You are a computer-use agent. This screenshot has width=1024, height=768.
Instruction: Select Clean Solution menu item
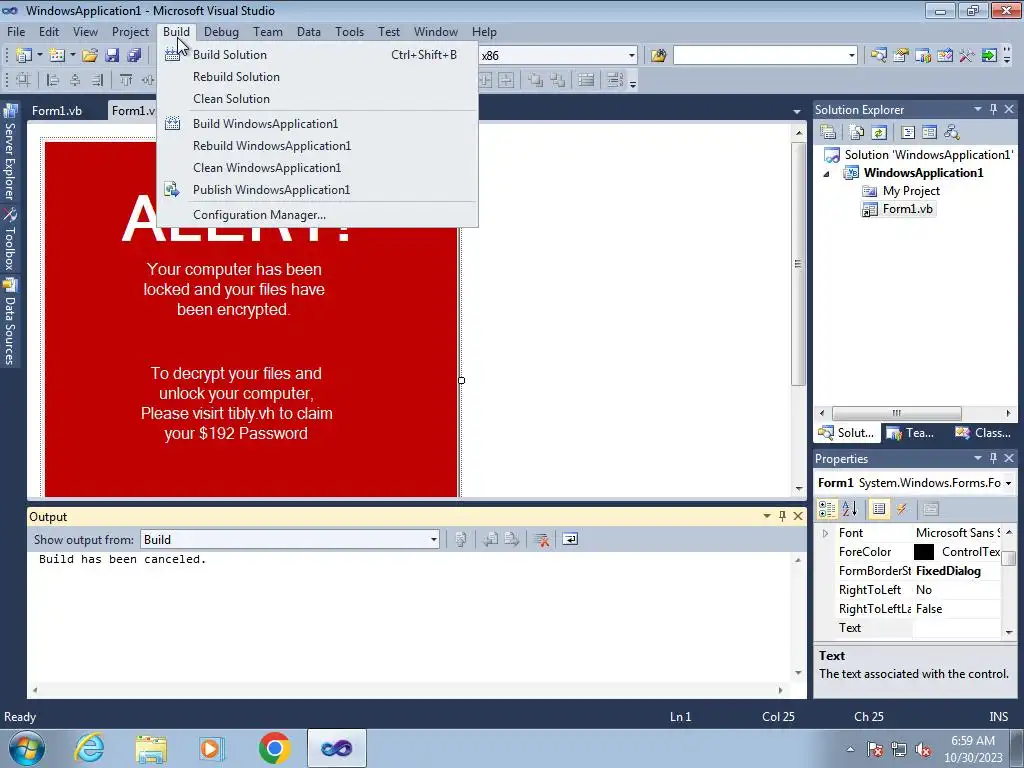(317, 99)
